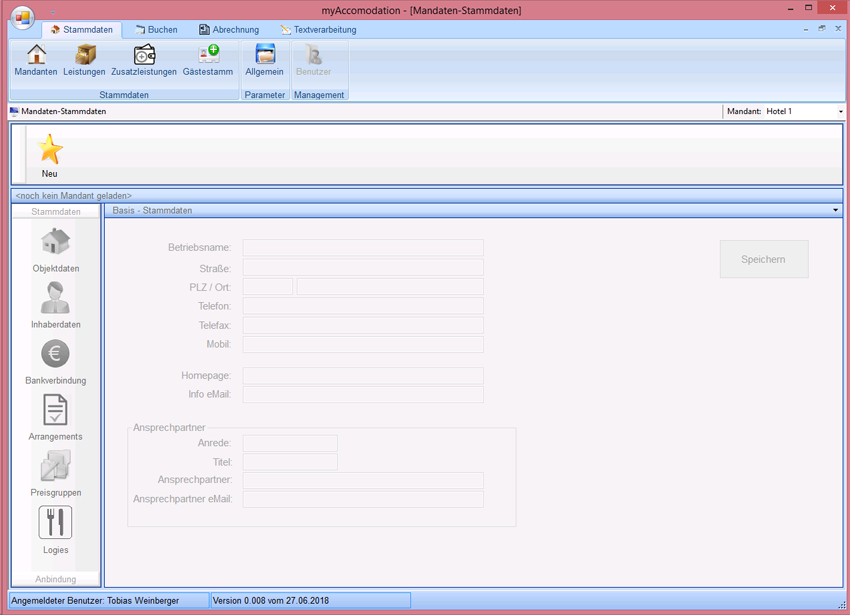The height and width of the screenshot is (615, 850).
Task: Open Preisgruppen in the sidebar
Action: [56, 467]
